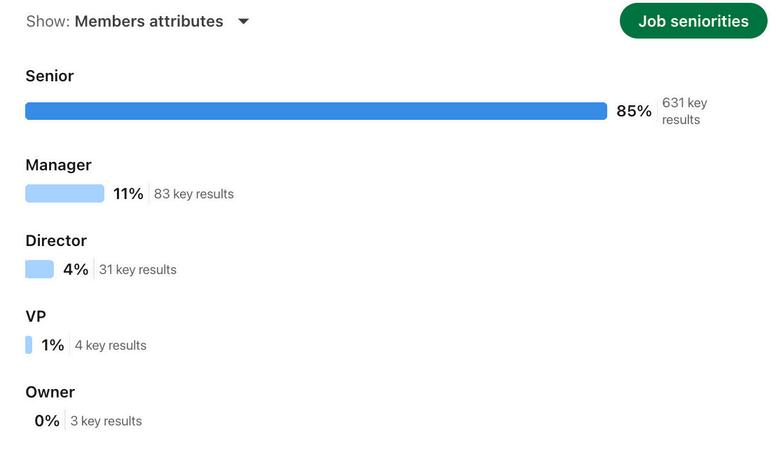Click the 631 key results text
Viewport: 776px width, 450px height.
pos(684,111)
